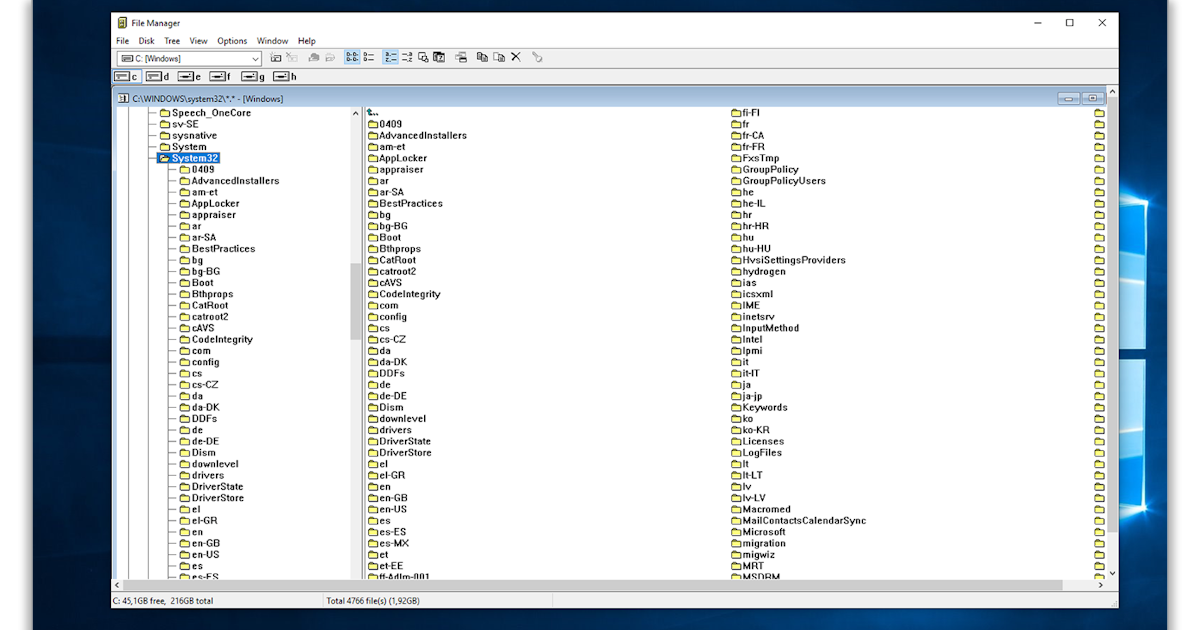Open the File menu
Screen dimensions: 1200x630
tap(122, 41)
